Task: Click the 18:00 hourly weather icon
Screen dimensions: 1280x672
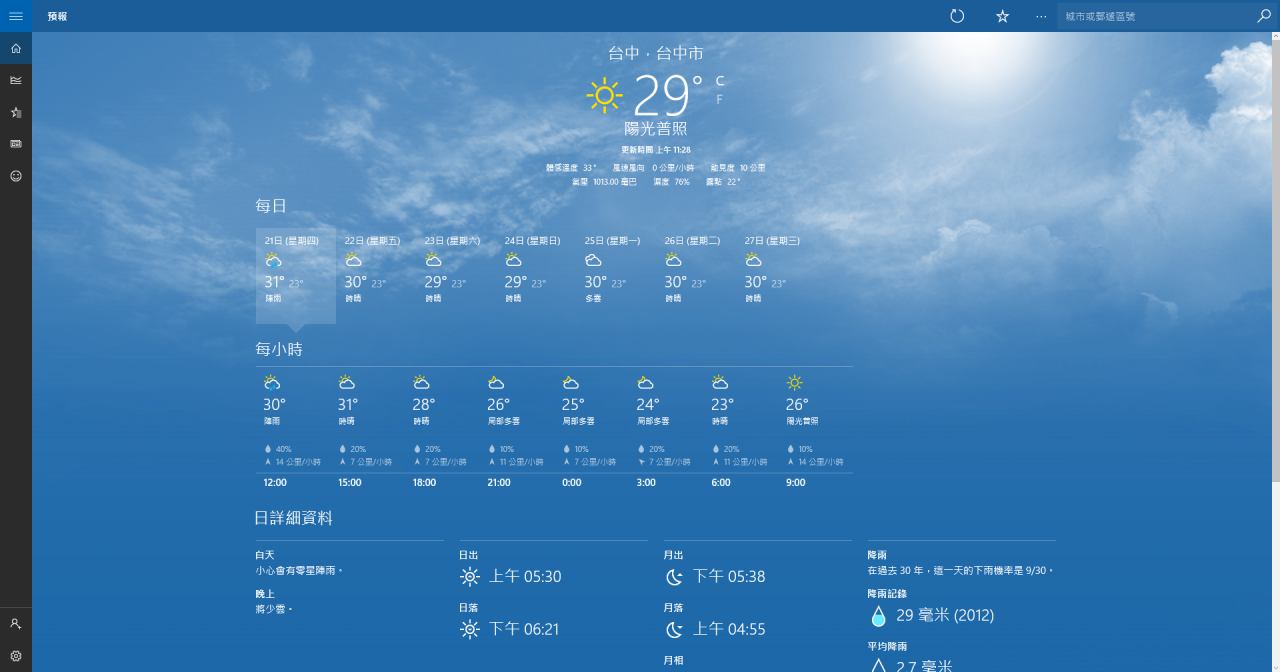Action: (421, 383)
